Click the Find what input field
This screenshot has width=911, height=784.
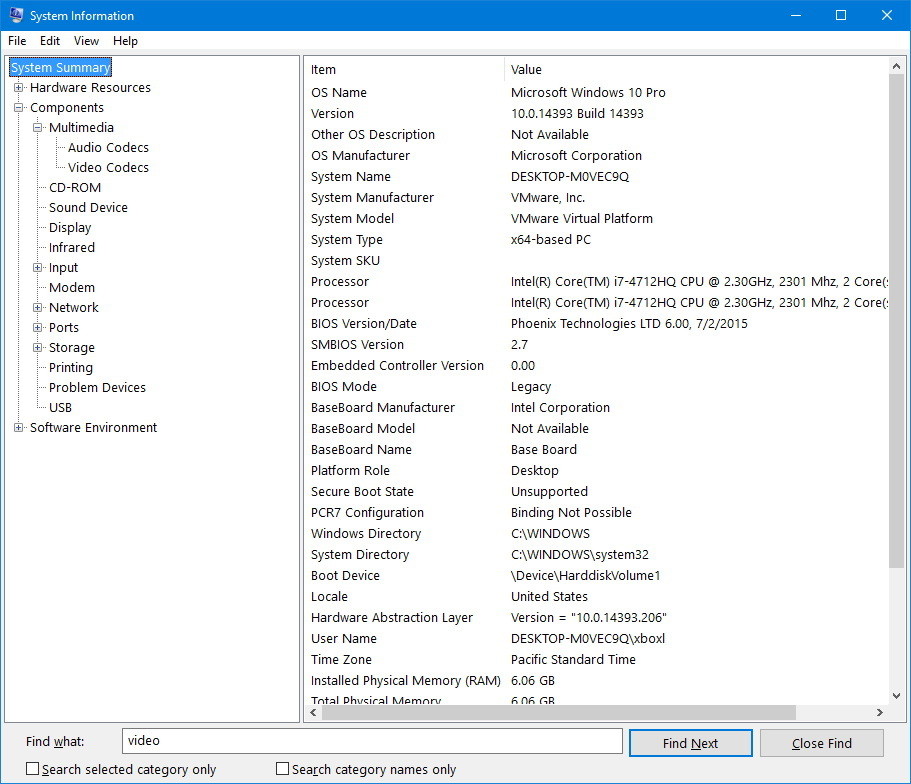tap(372, 741)
